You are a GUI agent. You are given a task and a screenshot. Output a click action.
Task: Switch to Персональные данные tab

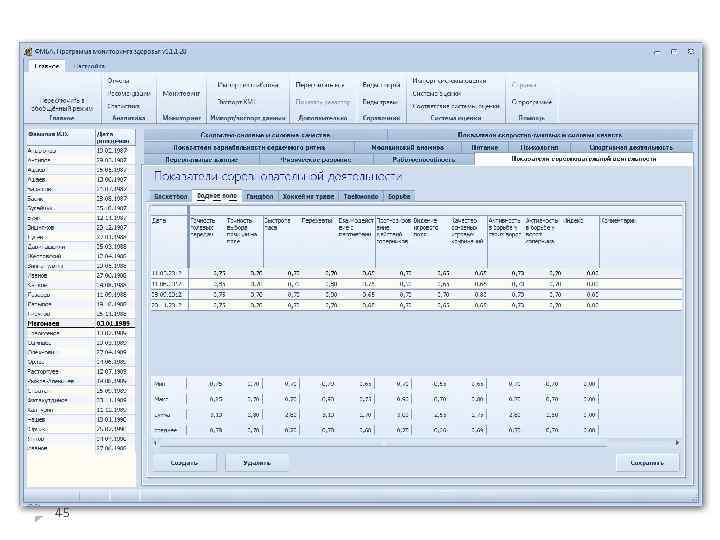pyautogui.click(x=202, y=160)
